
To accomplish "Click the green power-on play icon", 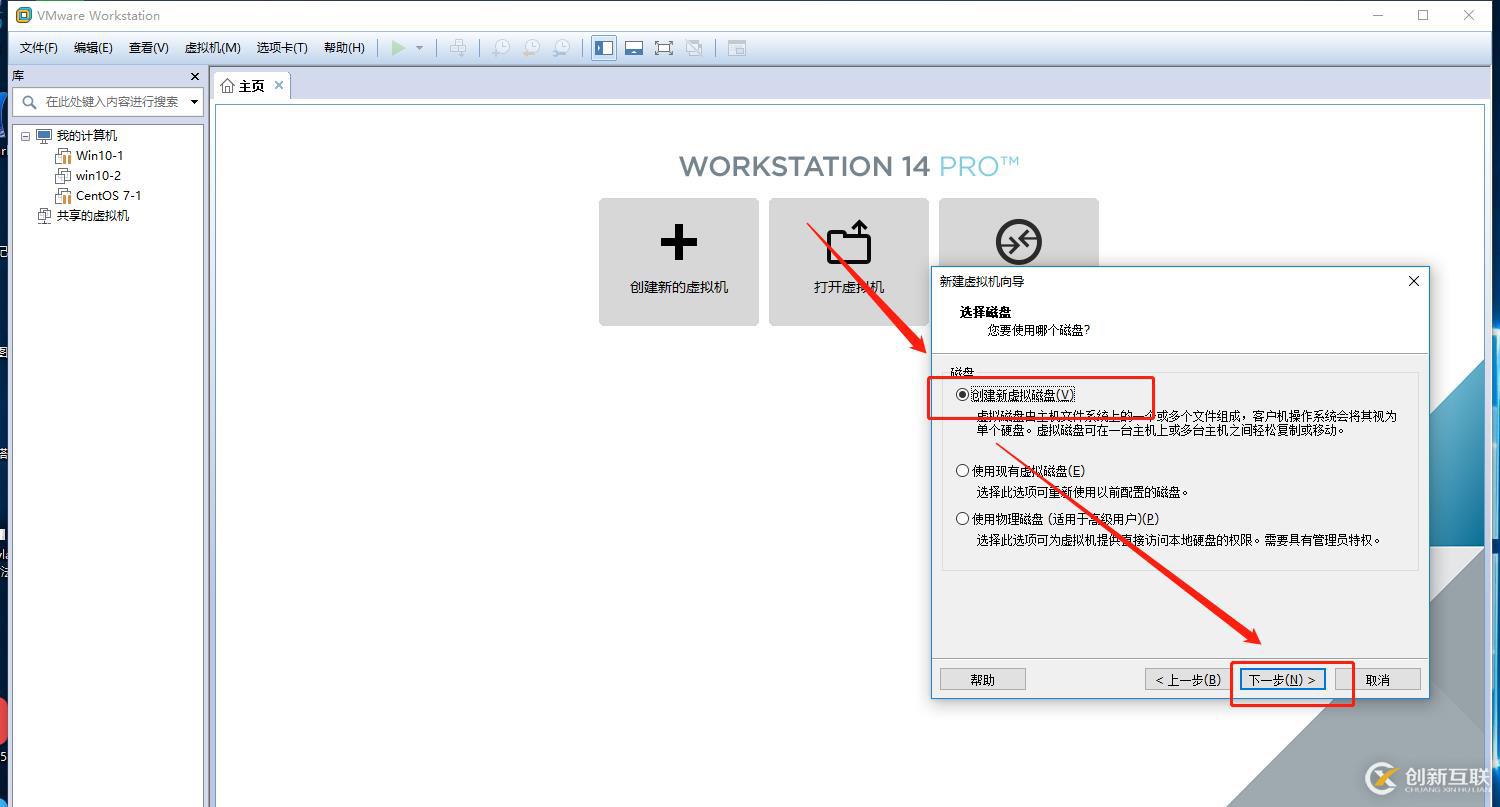I will coord(398,48).
